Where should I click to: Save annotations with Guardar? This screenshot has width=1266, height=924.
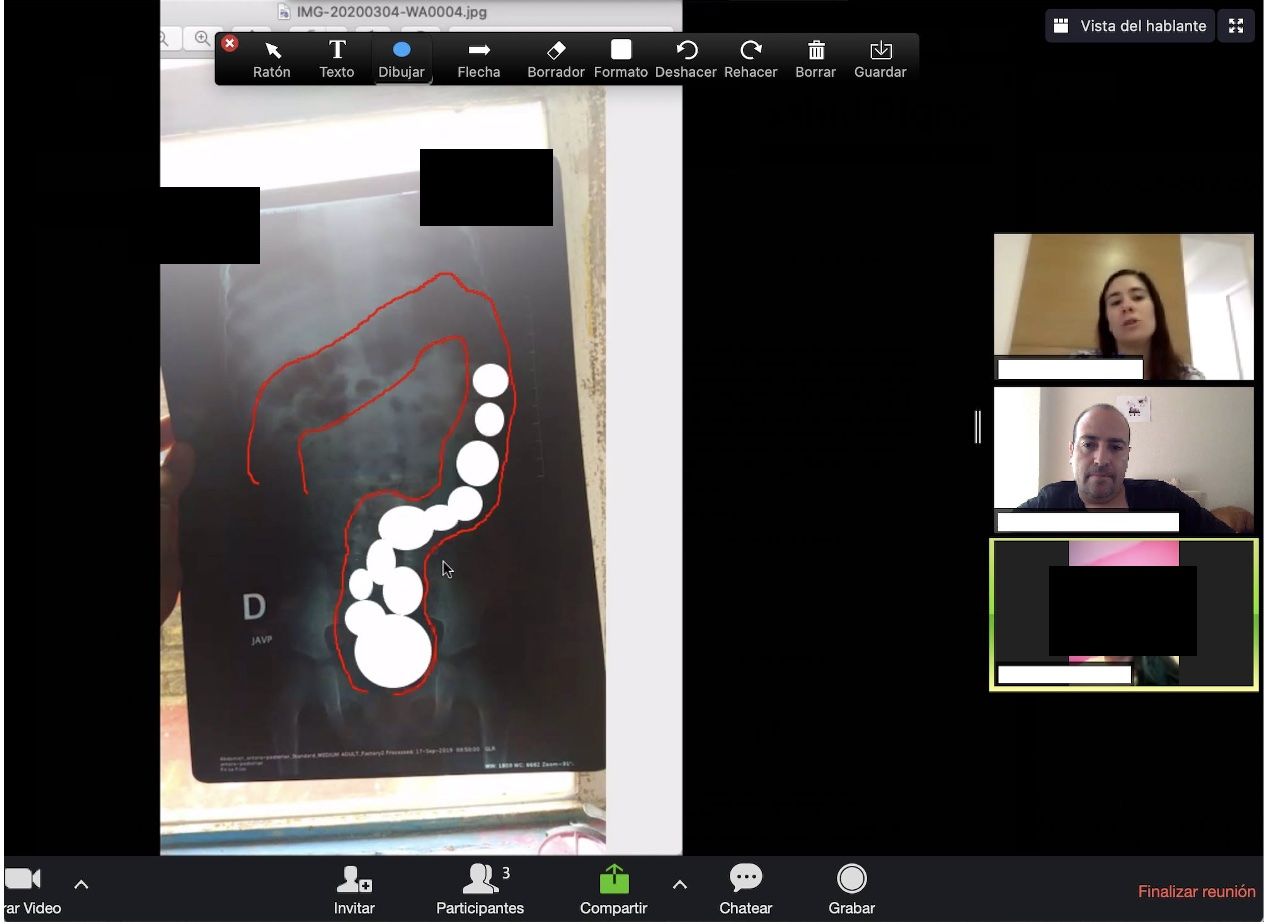[x=880, y=60]
